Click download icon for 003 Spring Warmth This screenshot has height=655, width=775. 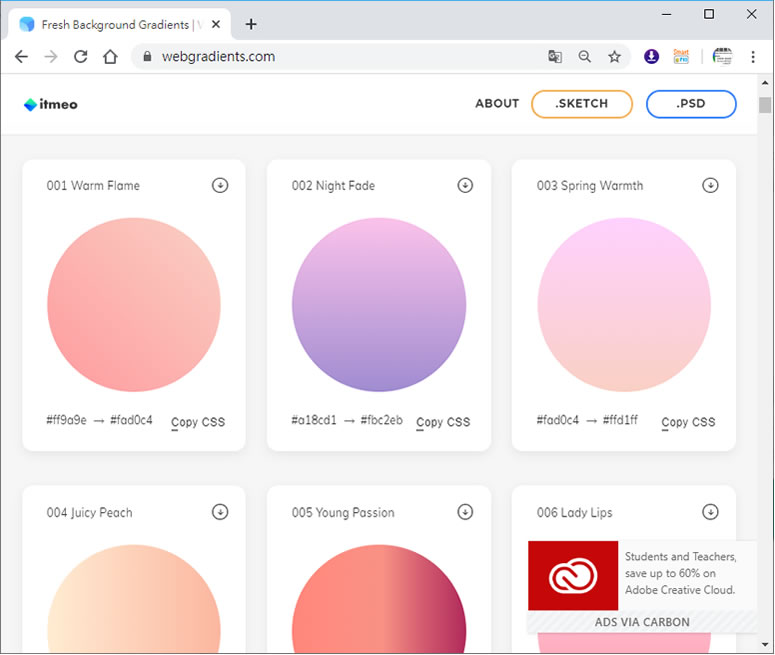[710, 185]
